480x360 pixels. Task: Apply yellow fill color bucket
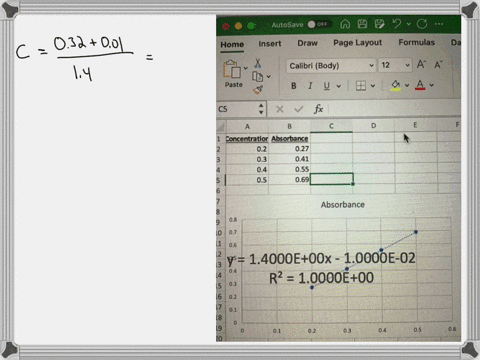396,85
